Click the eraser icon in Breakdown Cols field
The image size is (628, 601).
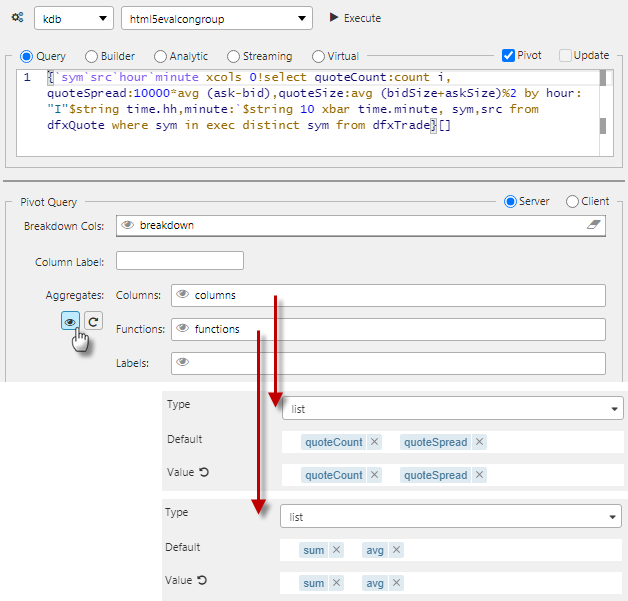coord(595,226)
